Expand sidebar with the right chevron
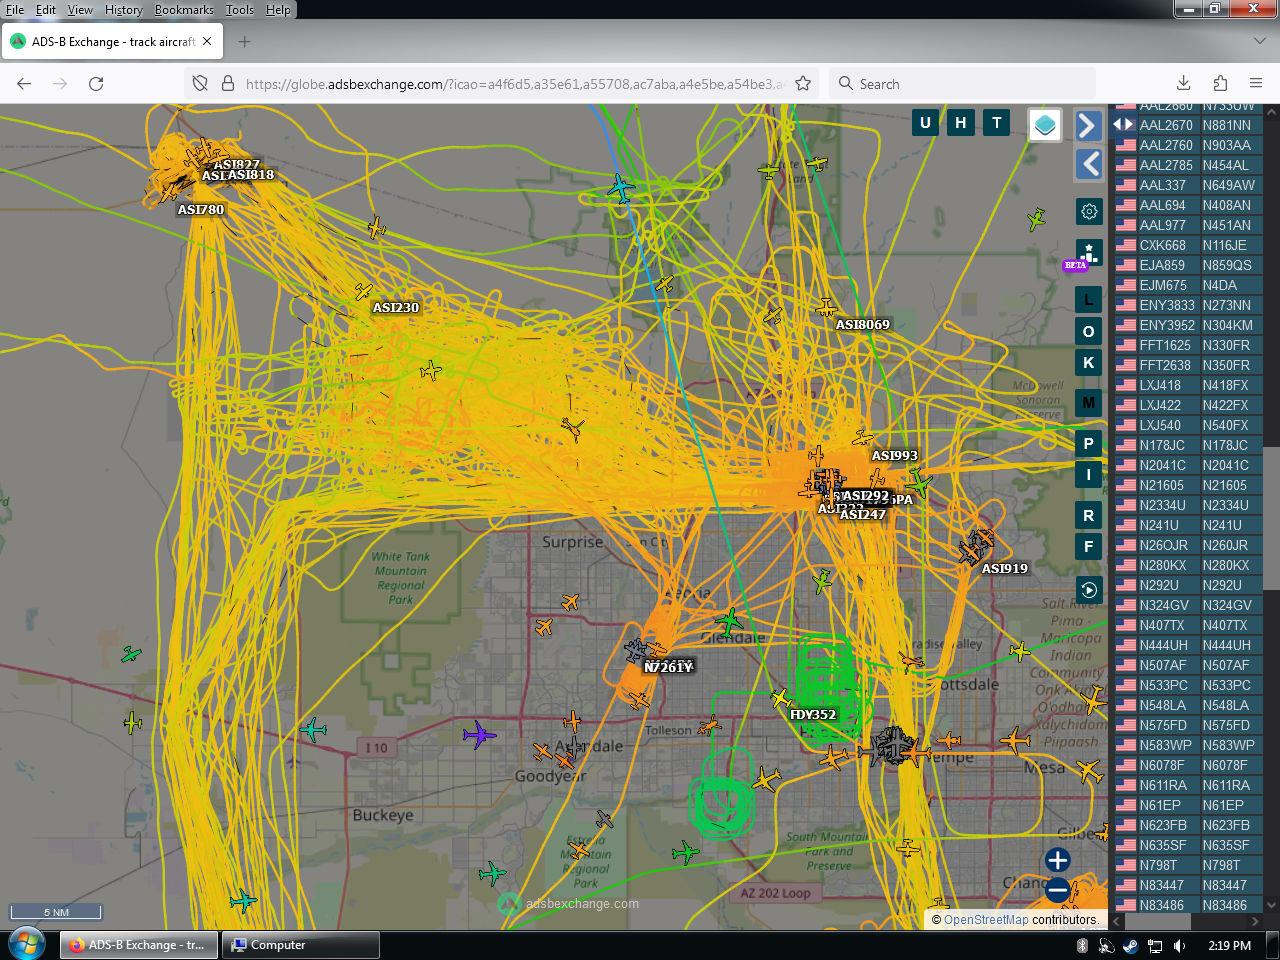Viewport: 1280px width, 960px height. tap(1089, 126)
